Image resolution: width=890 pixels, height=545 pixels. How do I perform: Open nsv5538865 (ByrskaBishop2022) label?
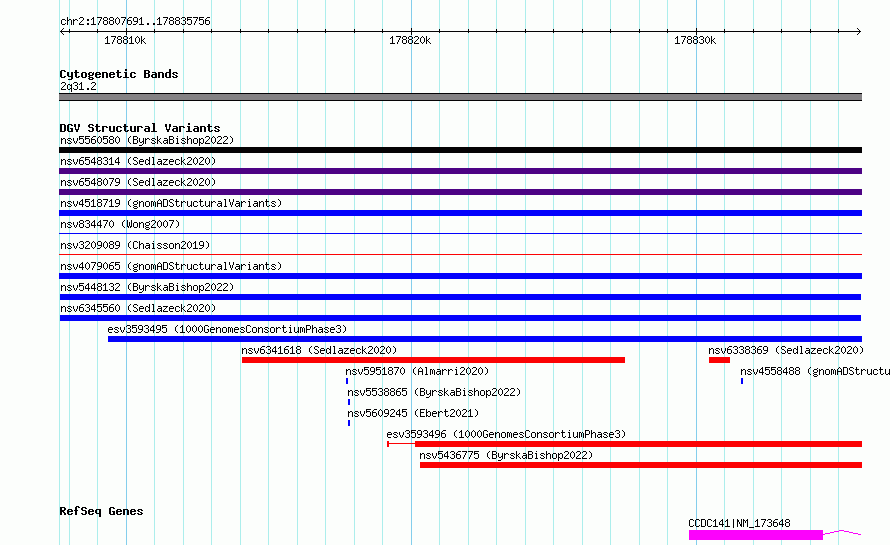click(x=434, y=392)
